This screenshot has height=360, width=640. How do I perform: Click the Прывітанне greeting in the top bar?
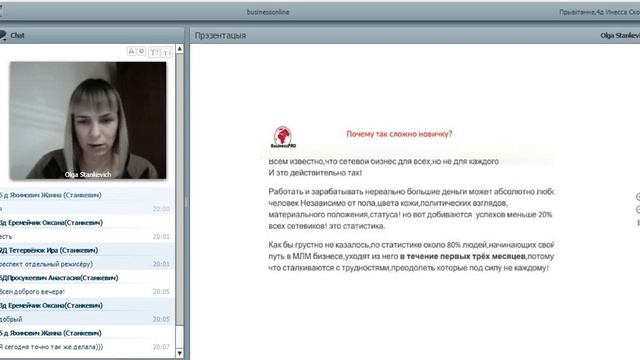point(599,12)
